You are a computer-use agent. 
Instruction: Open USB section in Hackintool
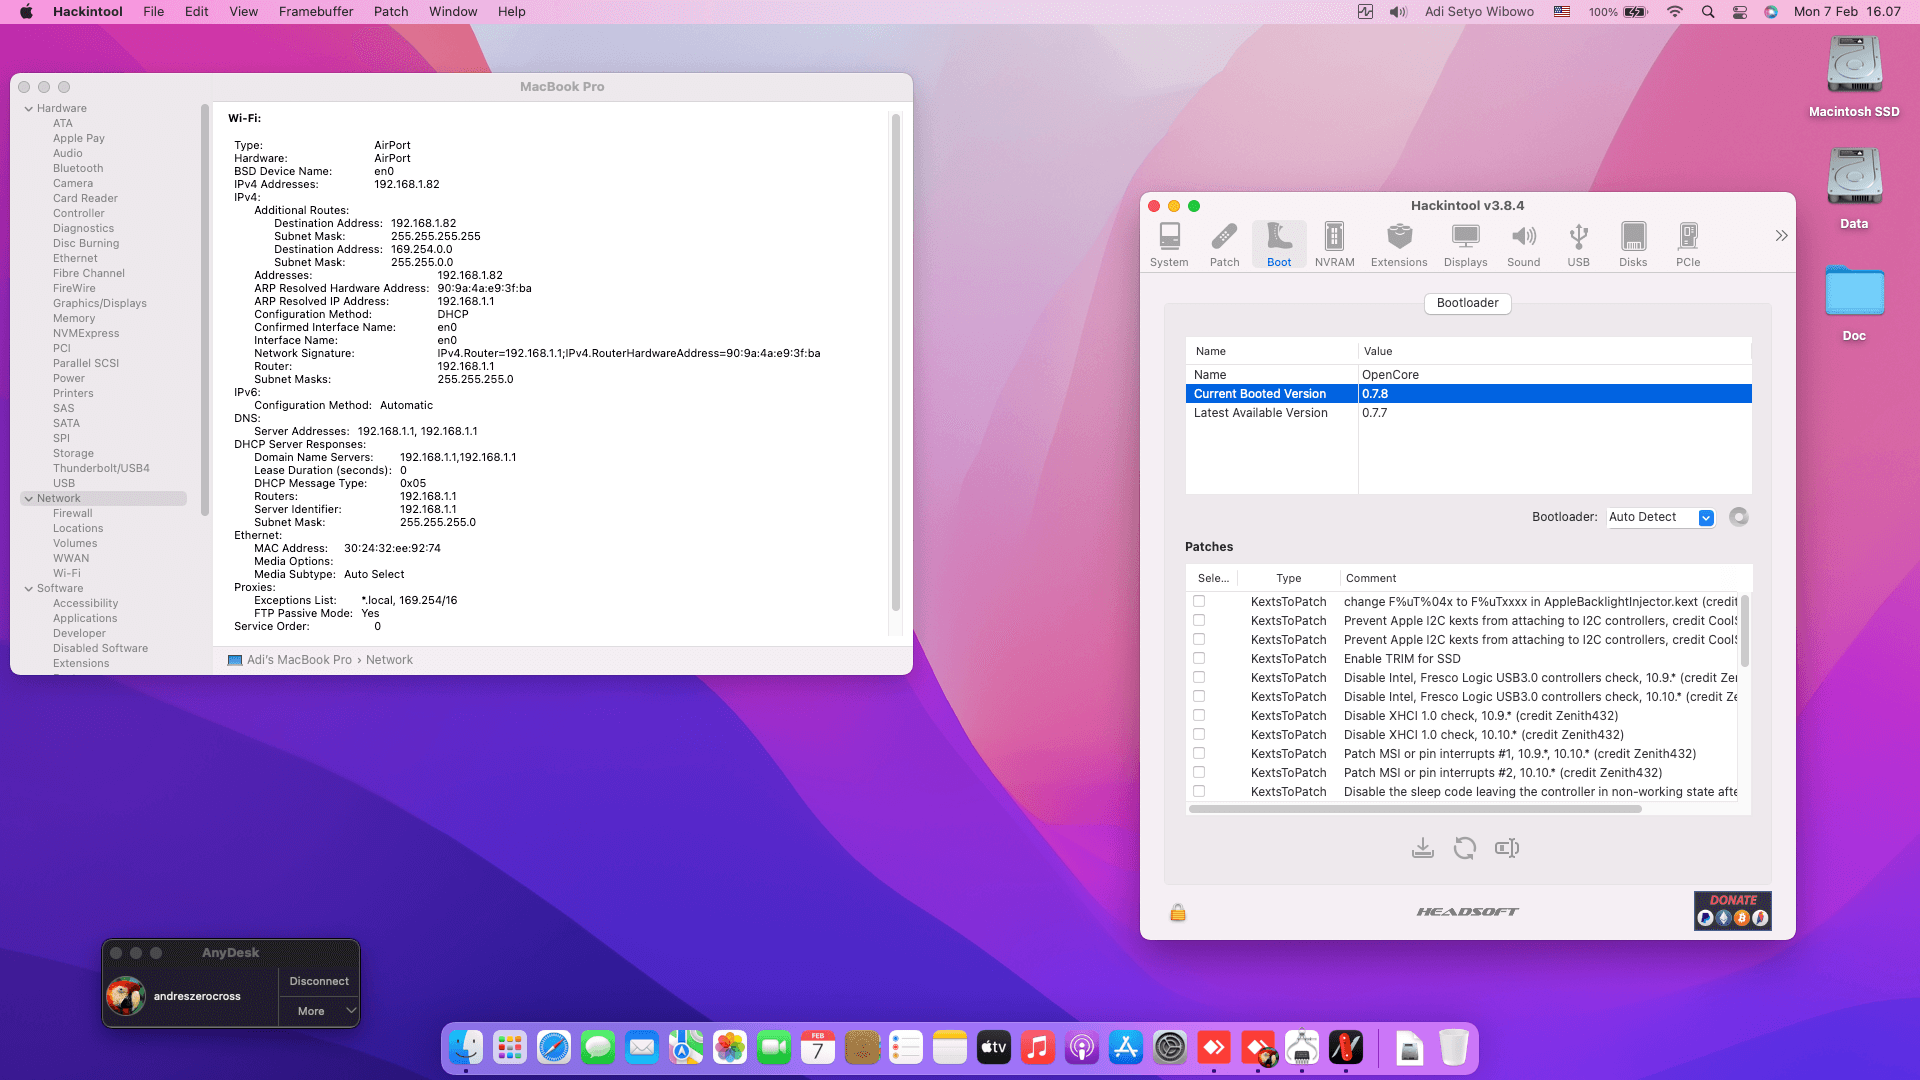(x=1578, y=245)
